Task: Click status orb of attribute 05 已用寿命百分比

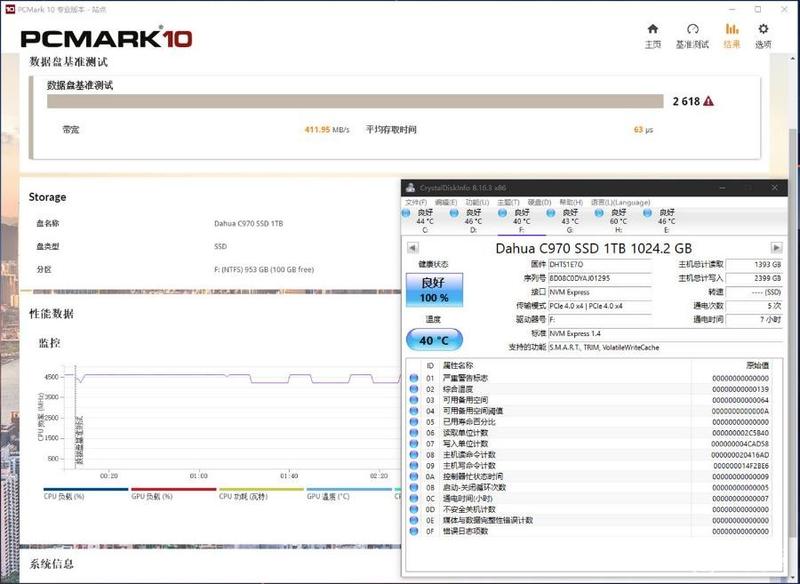Action: pos(414,422)
